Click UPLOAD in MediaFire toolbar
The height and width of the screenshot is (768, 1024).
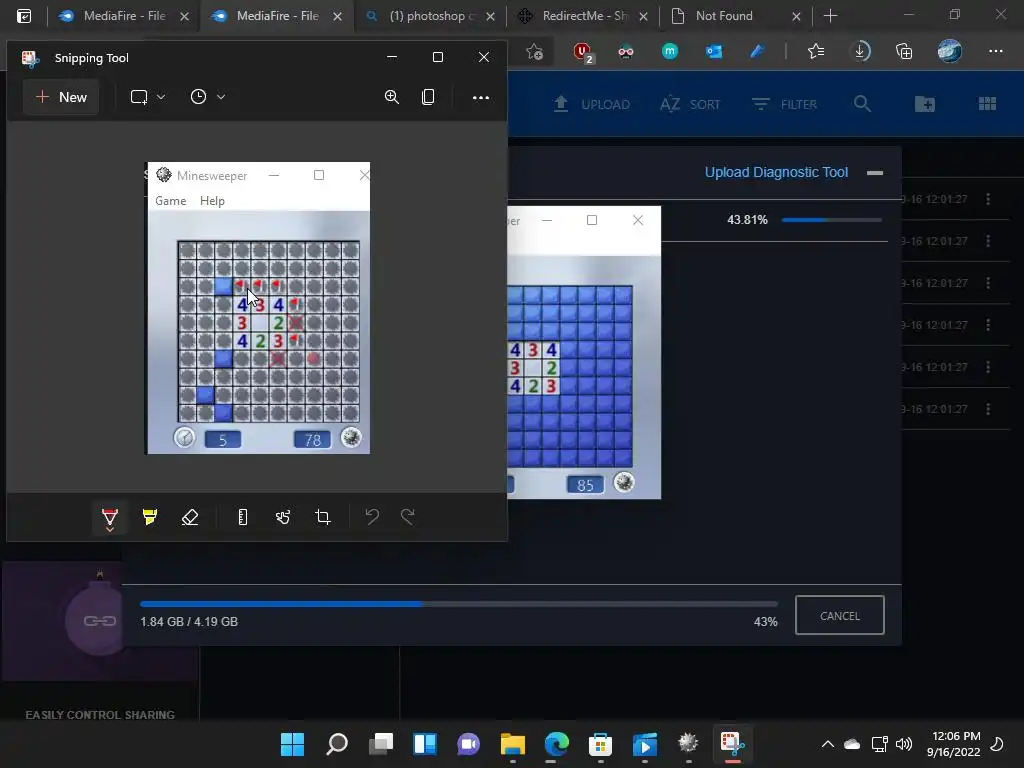click(592, 104)
